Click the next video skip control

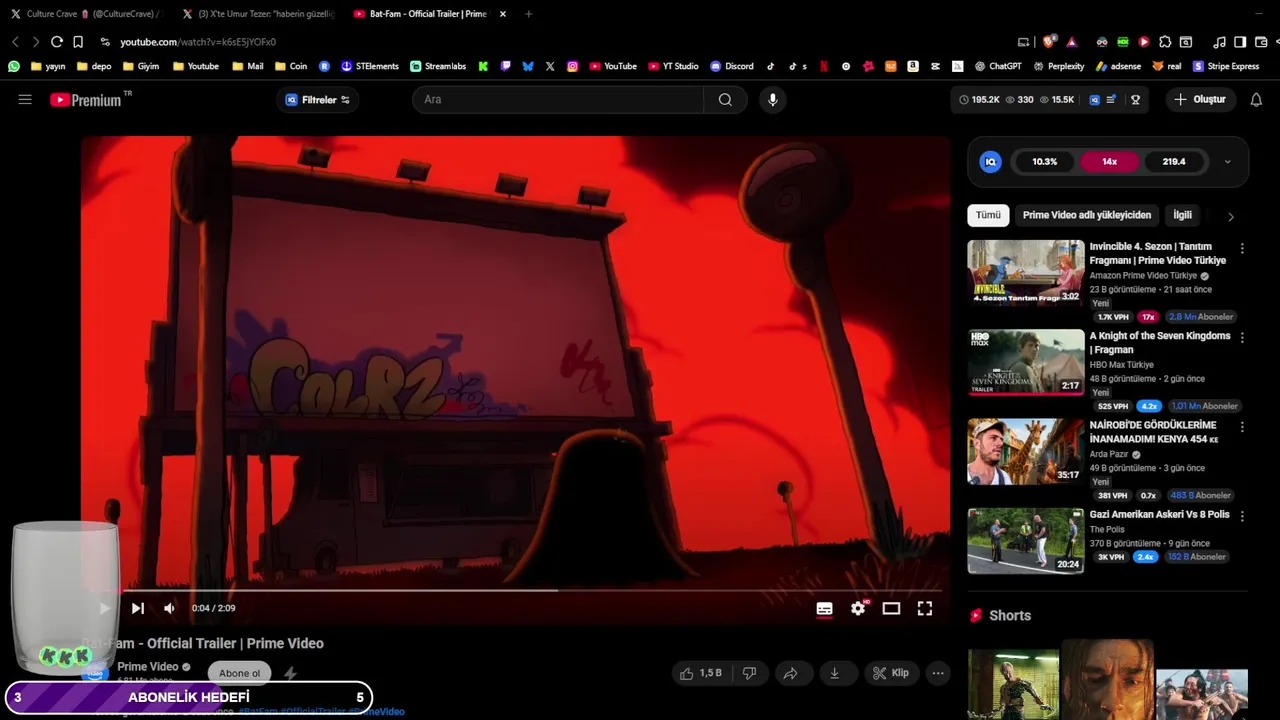pos(138,608)
